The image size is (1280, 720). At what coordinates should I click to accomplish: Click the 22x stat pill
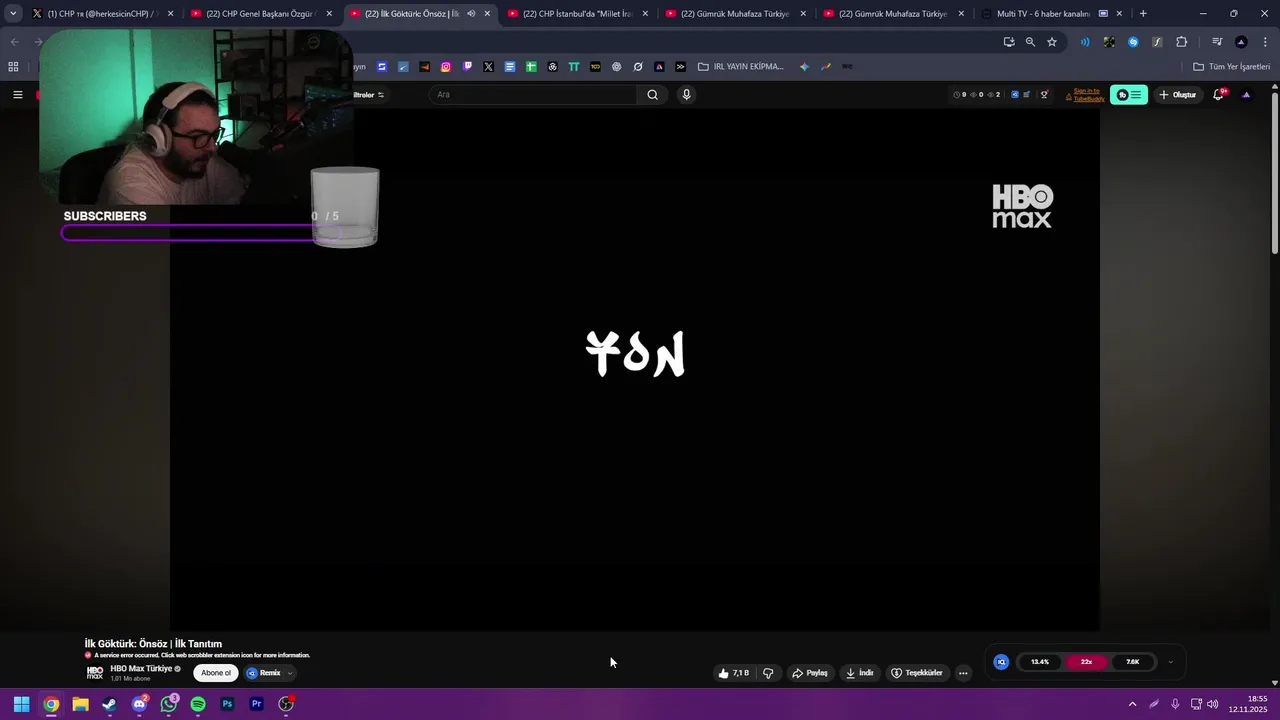click(x=1086, y=662)
